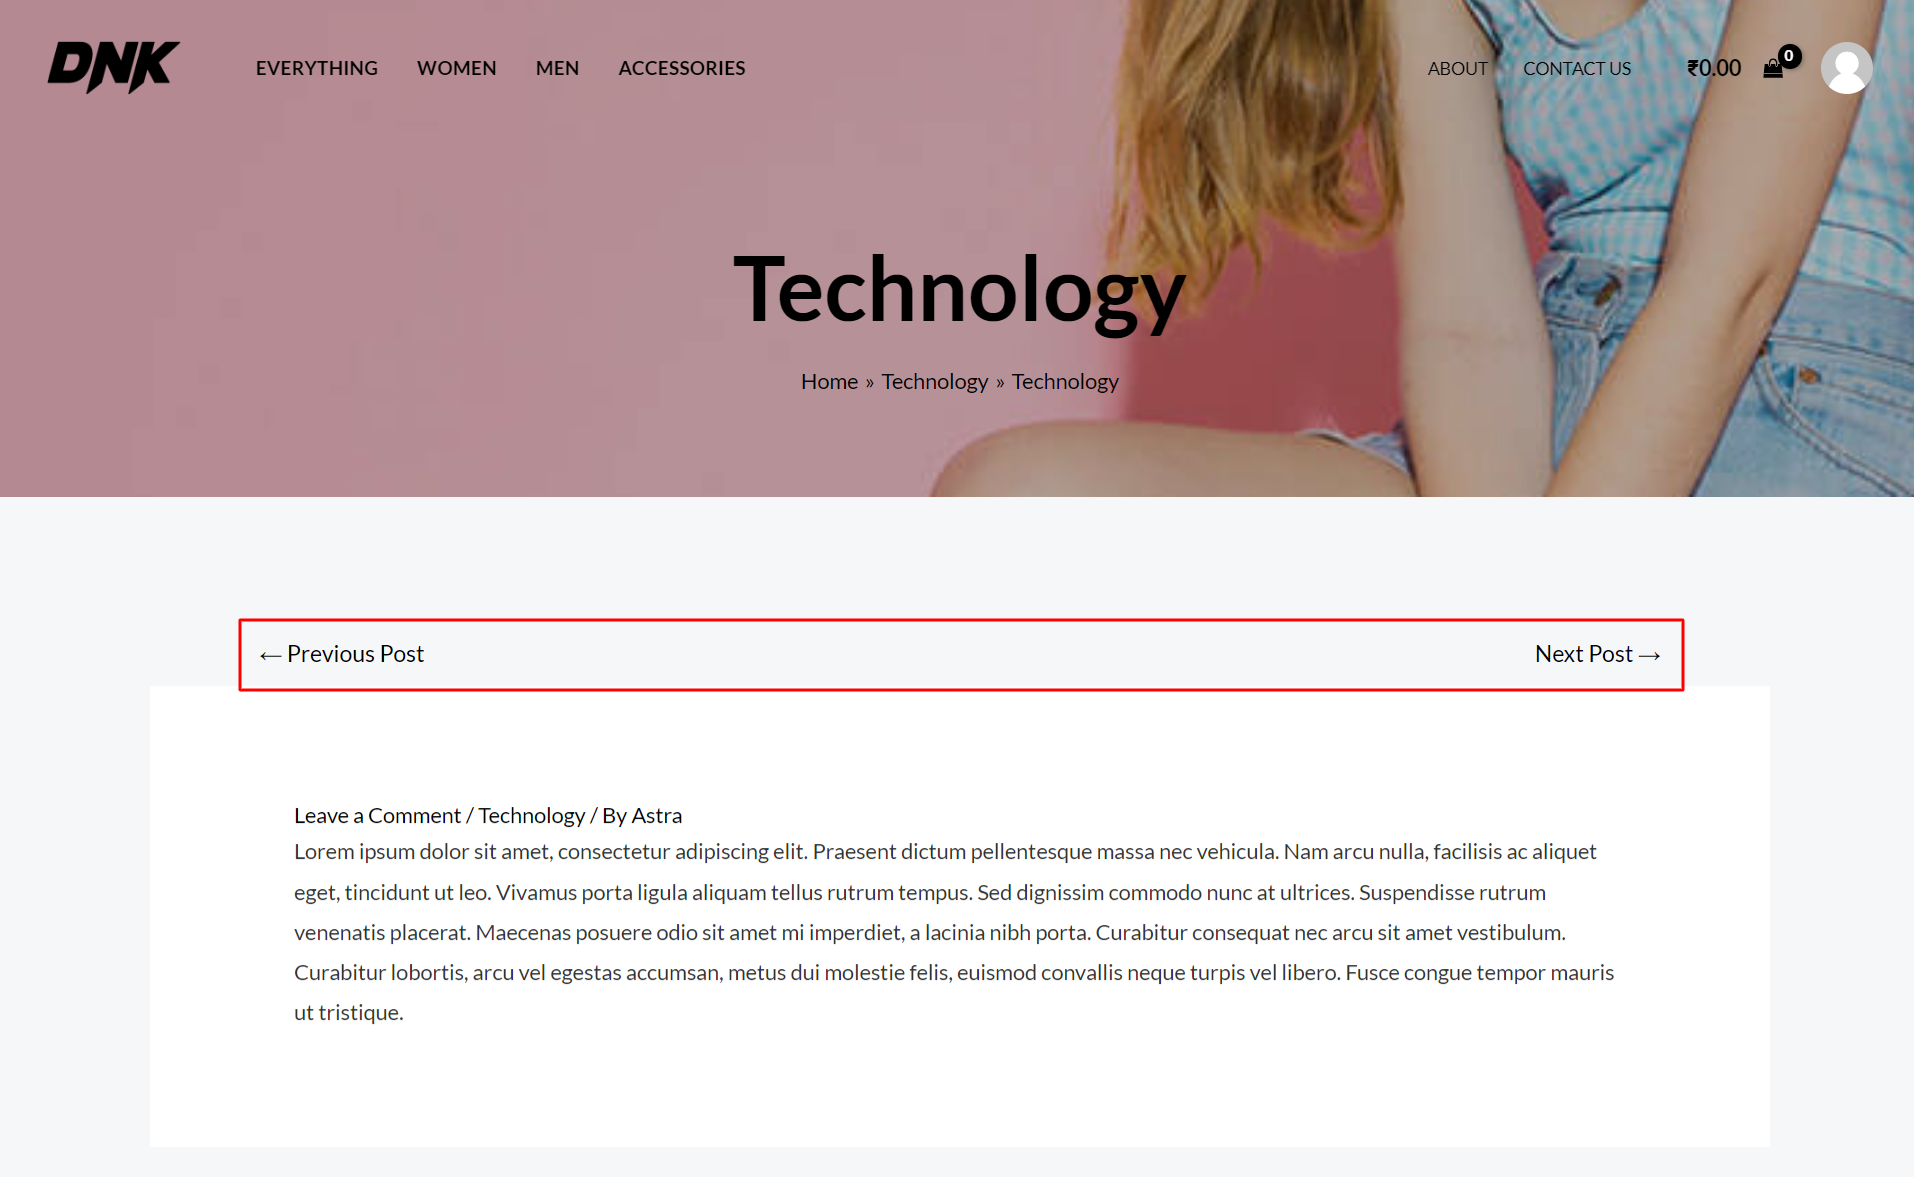Click Technology in the breadcrumb trail
Image resolution: width=1914 pixels, height=1177 pixels.
[934, 381]
